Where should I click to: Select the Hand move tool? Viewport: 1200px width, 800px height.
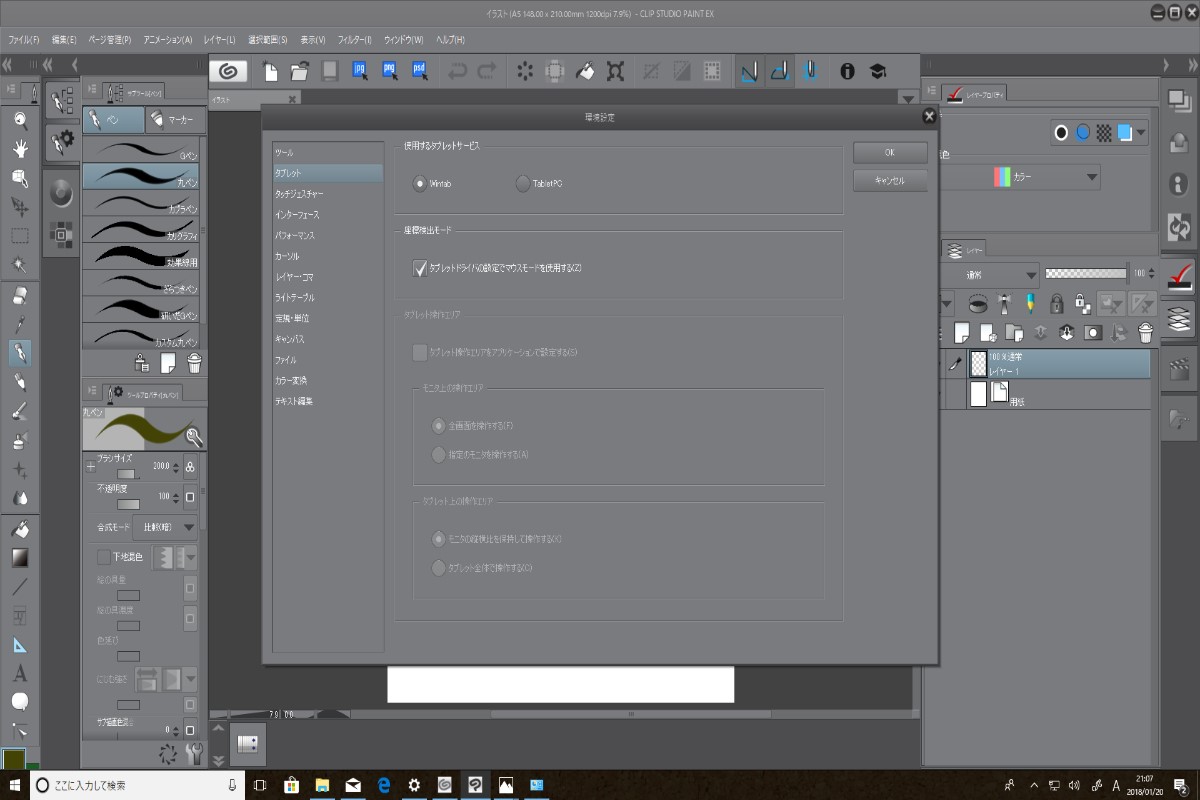[19, 149]
